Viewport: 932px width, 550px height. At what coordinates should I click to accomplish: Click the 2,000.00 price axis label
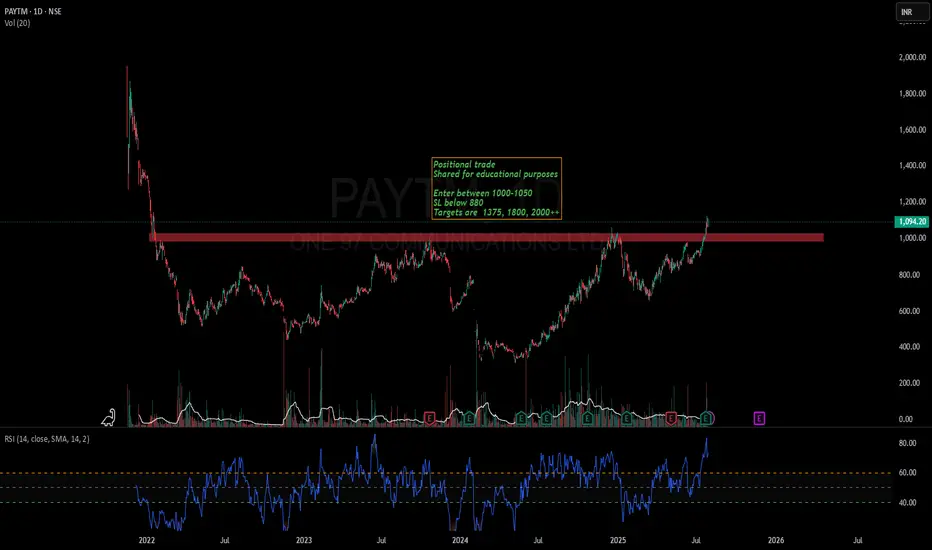pyautogui.click(x=912, y=57)
